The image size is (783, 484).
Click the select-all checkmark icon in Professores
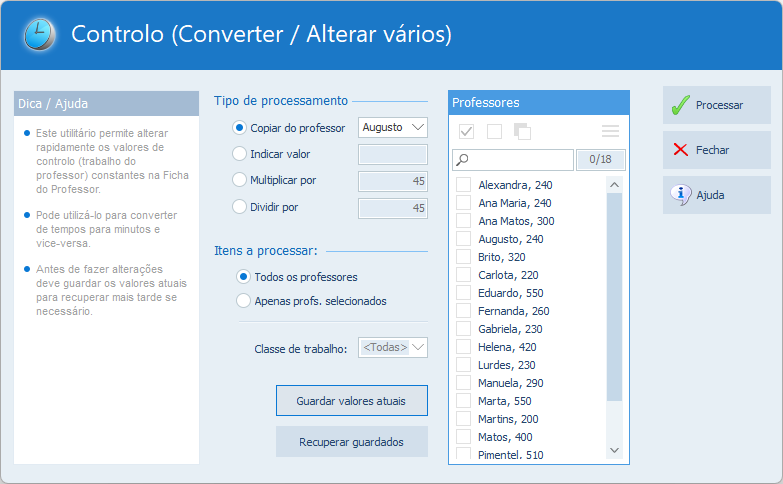[466, 131]
